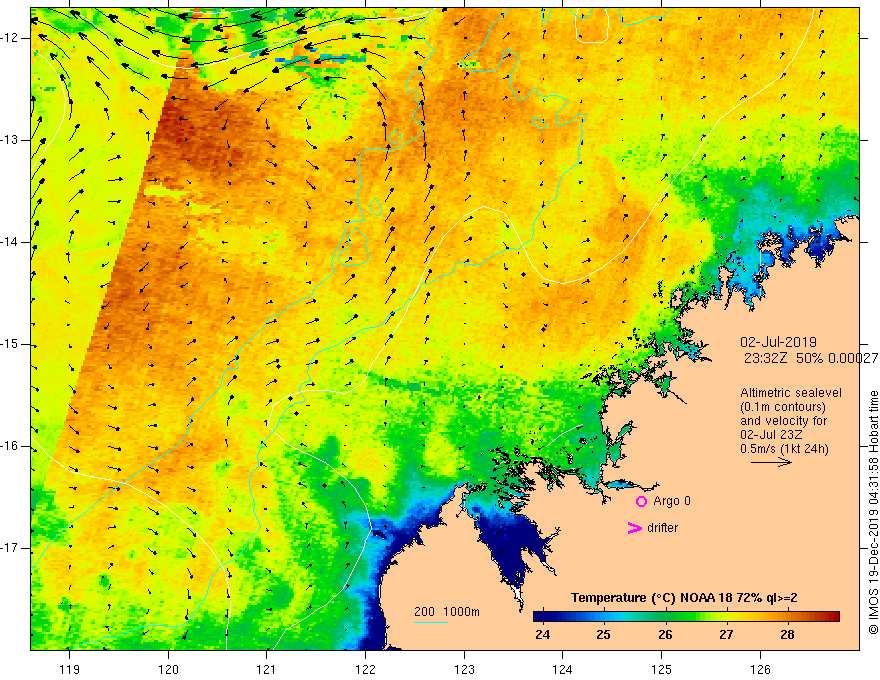Click the 0.5m/s velocity scale arrow
880x680 pixels.
(771, 462)
